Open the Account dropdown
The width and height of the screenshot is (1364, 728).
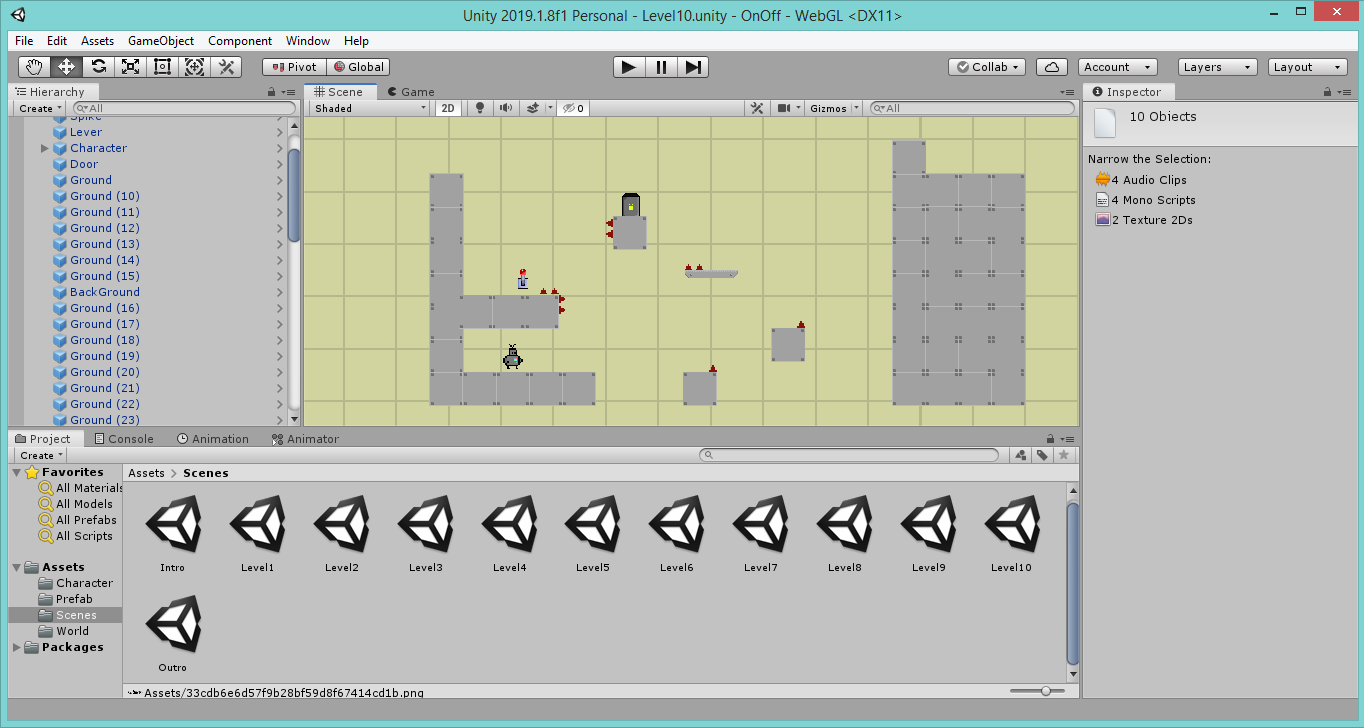coord(1118,67)
